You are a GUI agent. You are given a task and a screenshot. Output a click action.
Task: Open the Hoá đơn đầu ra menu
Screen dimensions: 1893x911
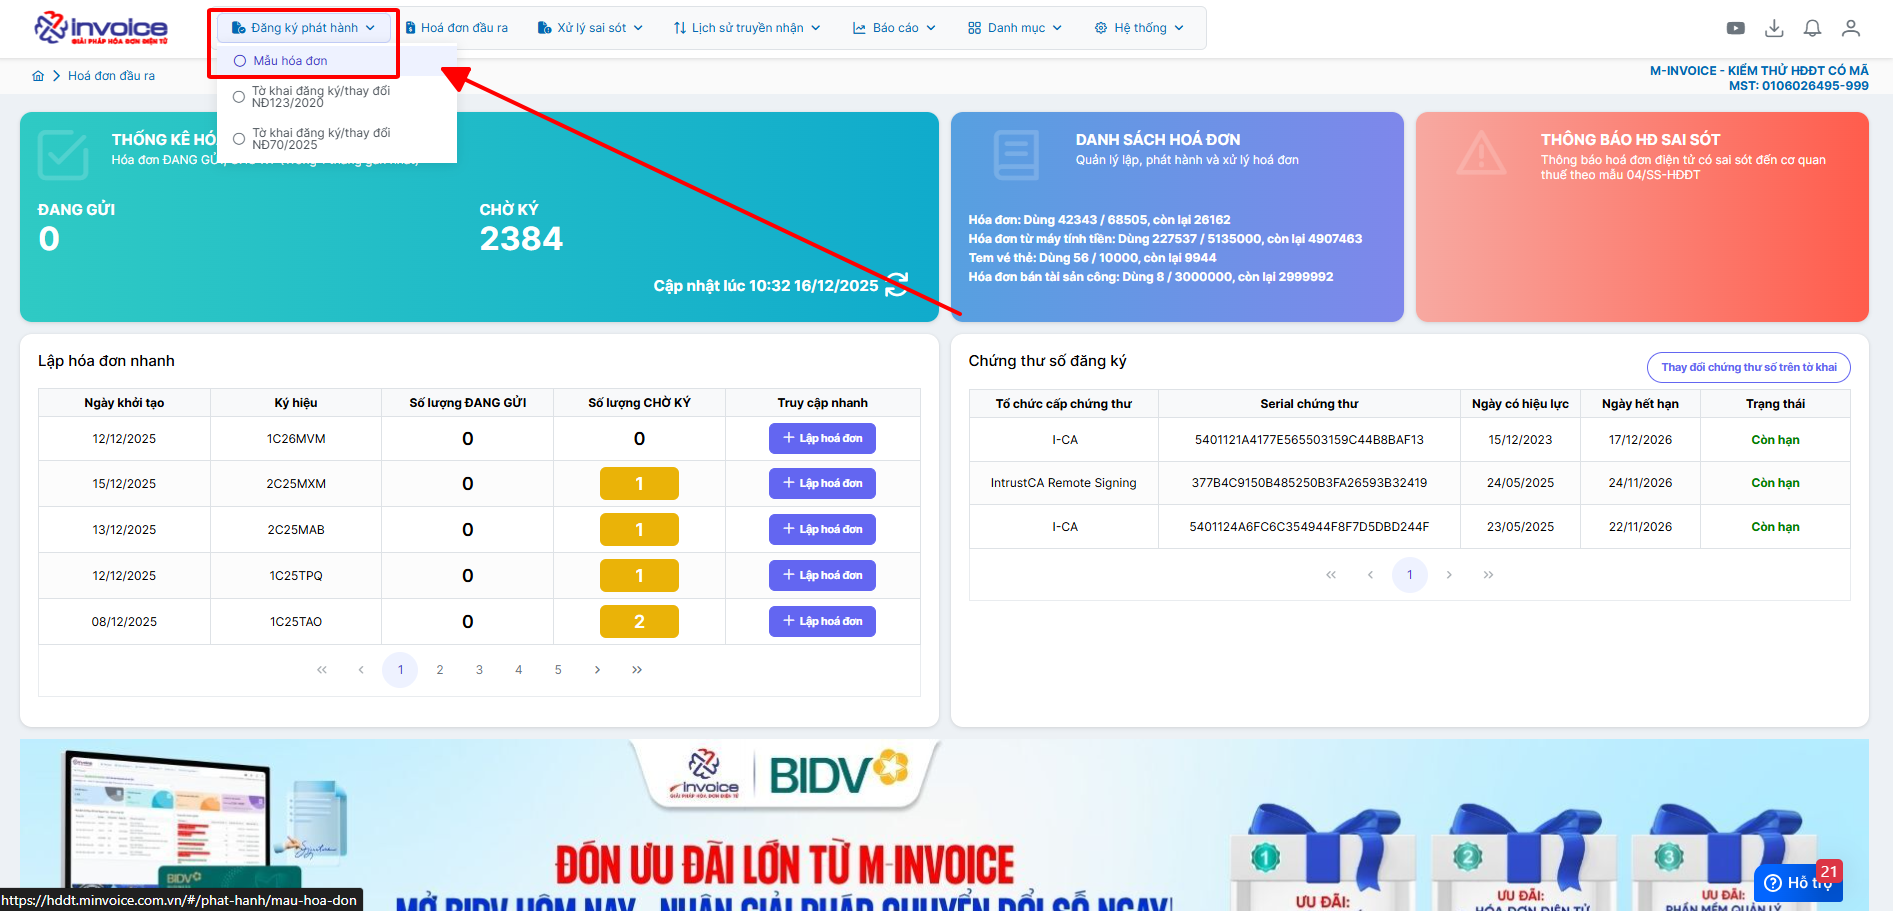(457, 28)
